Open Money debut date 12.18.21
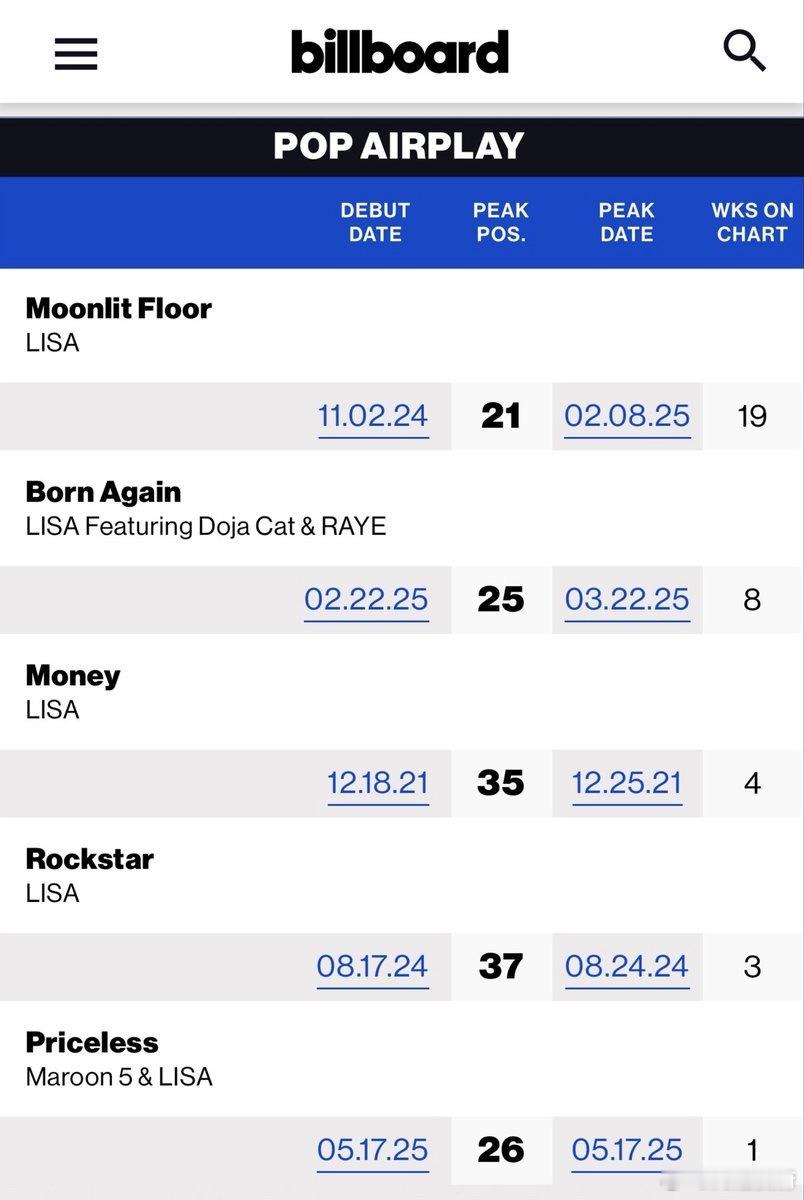This screenshot has width=804, height=1200. coord(378,783)
